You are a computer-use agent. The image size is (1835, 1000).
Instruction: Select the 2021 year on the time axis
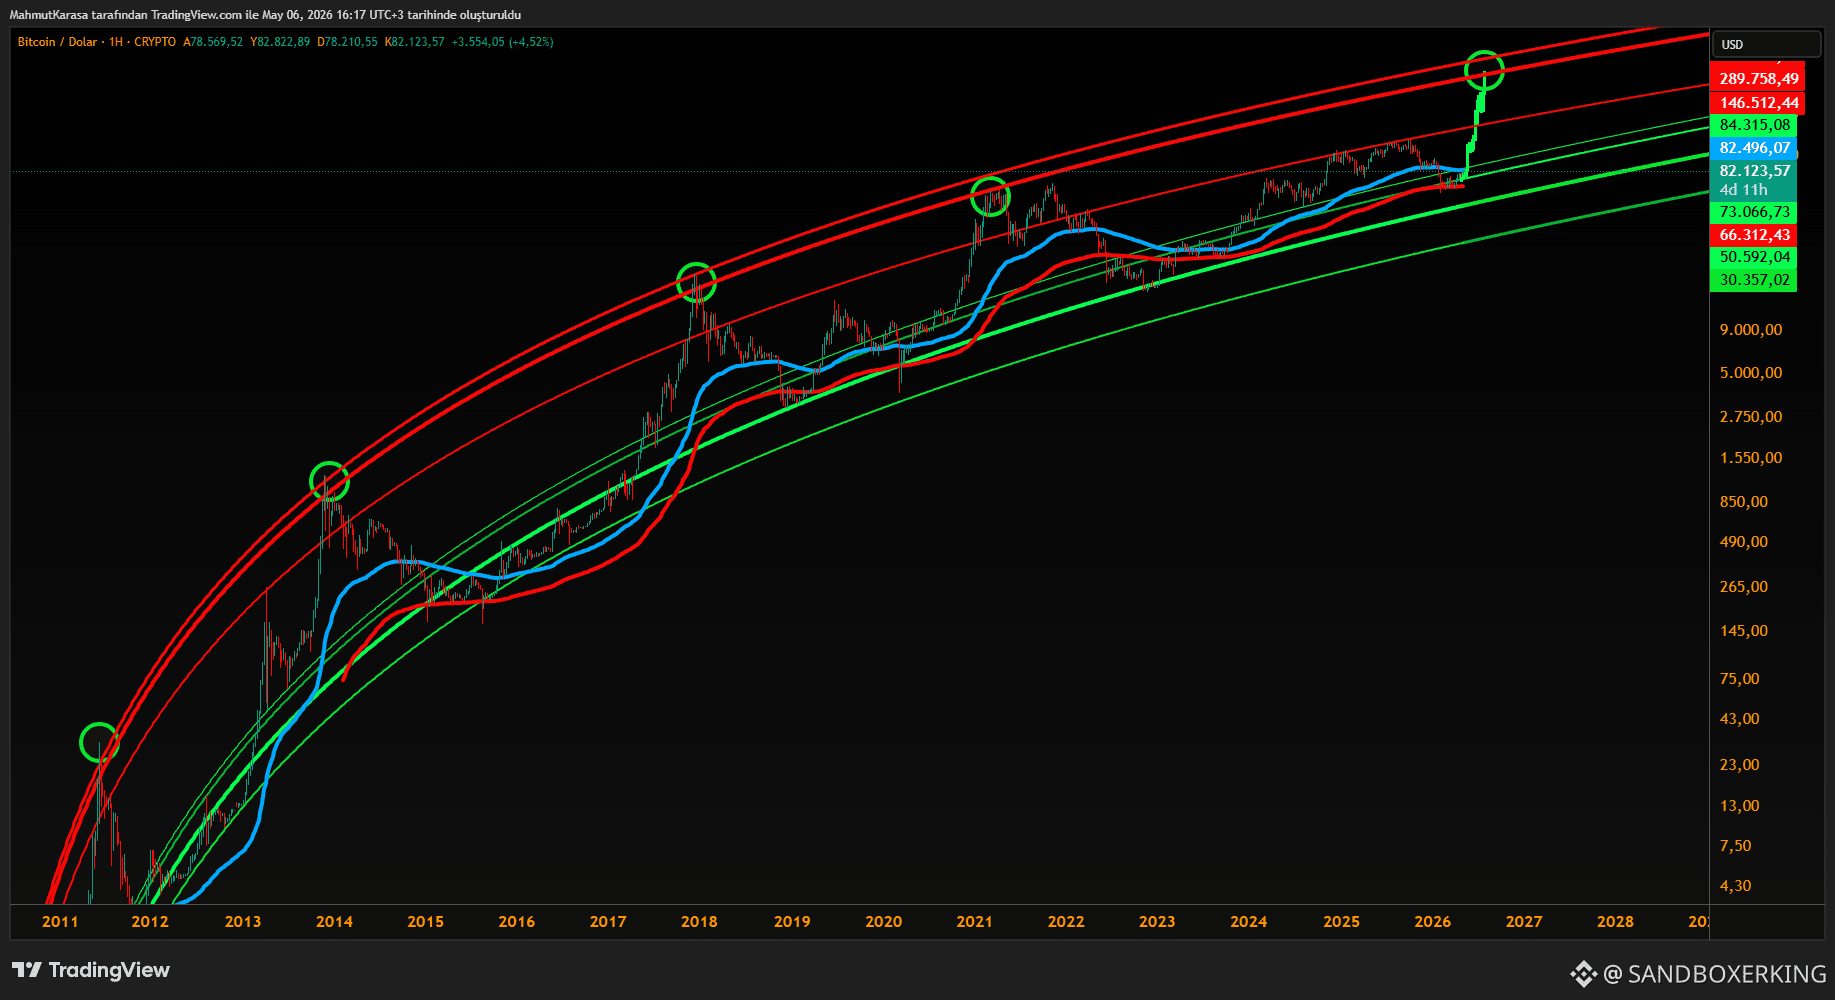coord(974,922)
